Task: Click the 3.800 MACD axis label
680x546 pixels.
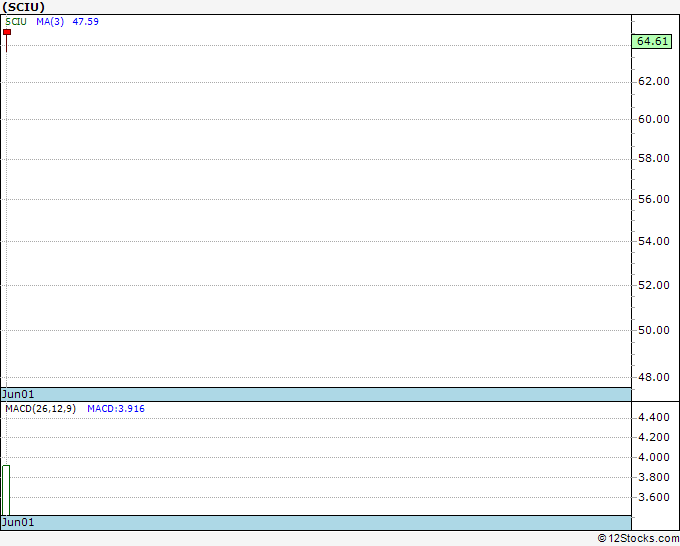Action: pyautogui.click(x=654, y=477)
